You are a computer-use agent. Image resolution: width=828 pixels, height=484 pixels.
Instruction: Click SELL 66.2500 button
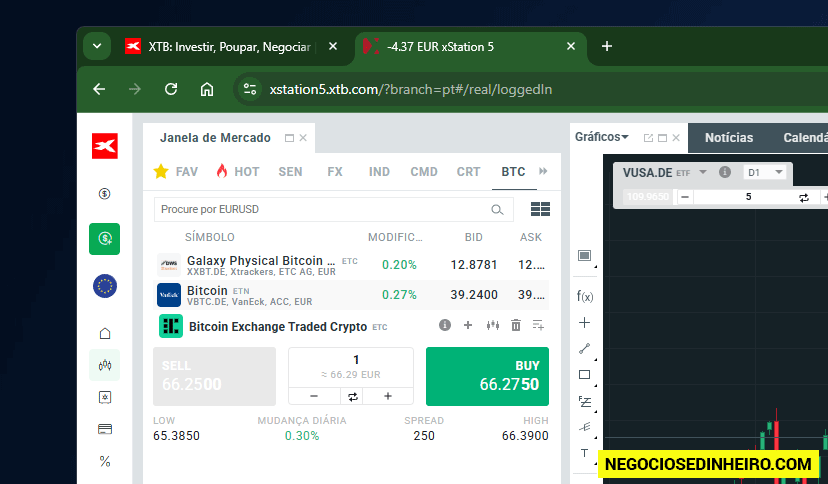tap(214, 376)
